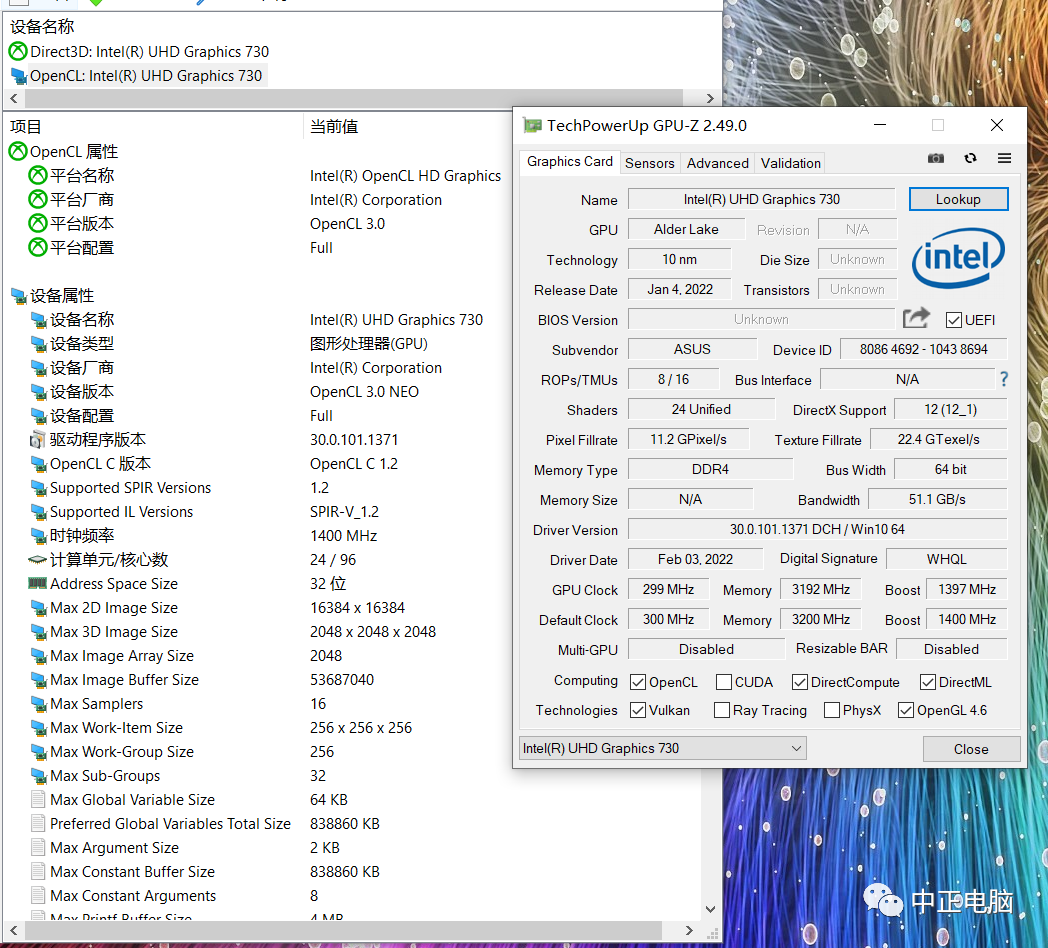This screenshot has height=948, width=1048.
Task: Click the GPU Name field
Action: click(x=761, y=199)
